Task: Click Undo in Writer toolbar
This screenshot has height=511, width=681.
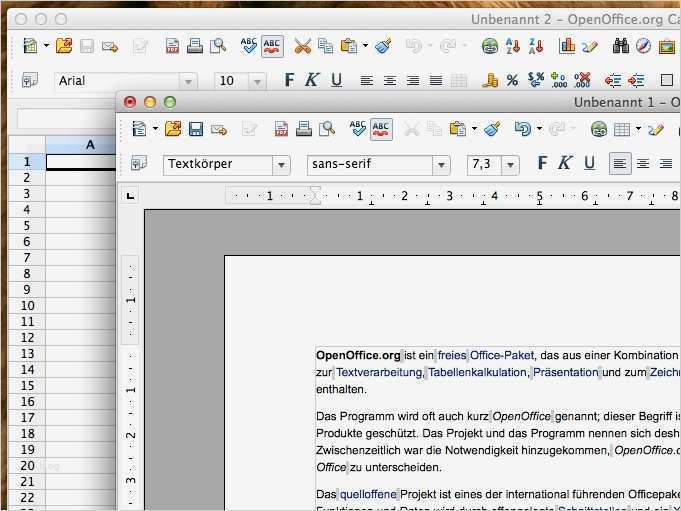Action: tap(522, 129)
